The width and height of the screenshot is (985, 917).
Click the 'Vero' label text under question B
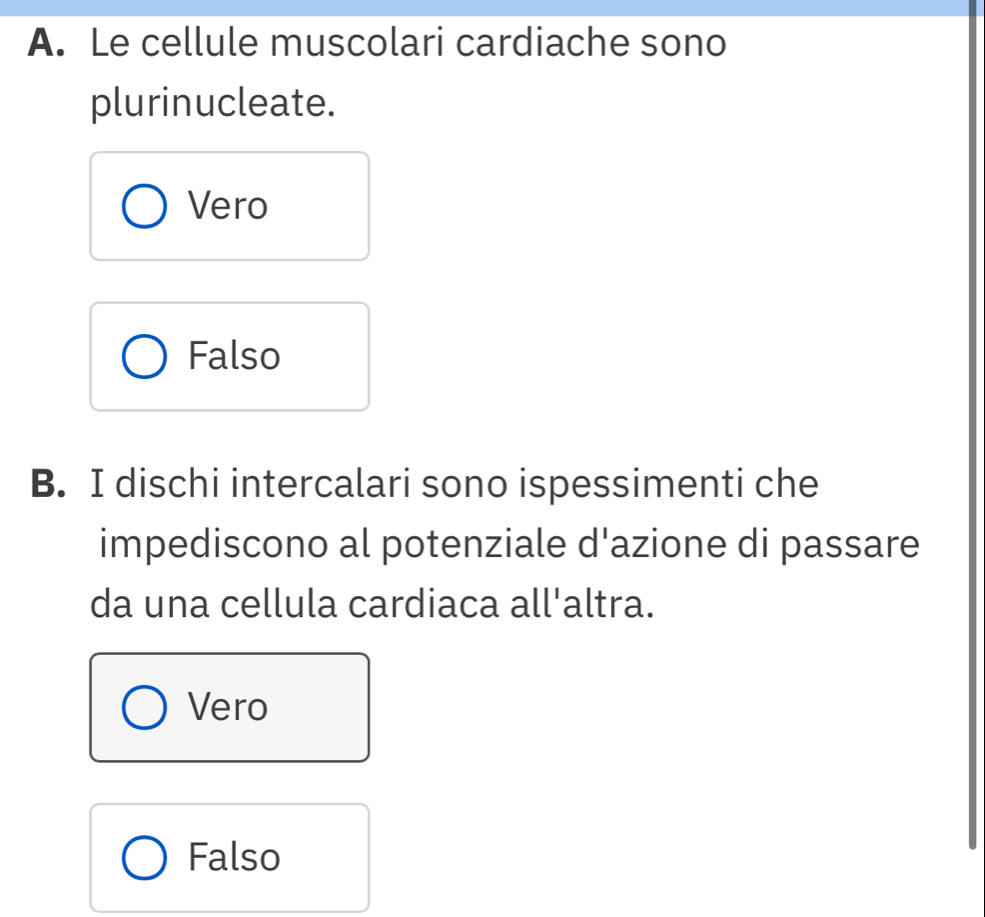click(x=230, y=708)
